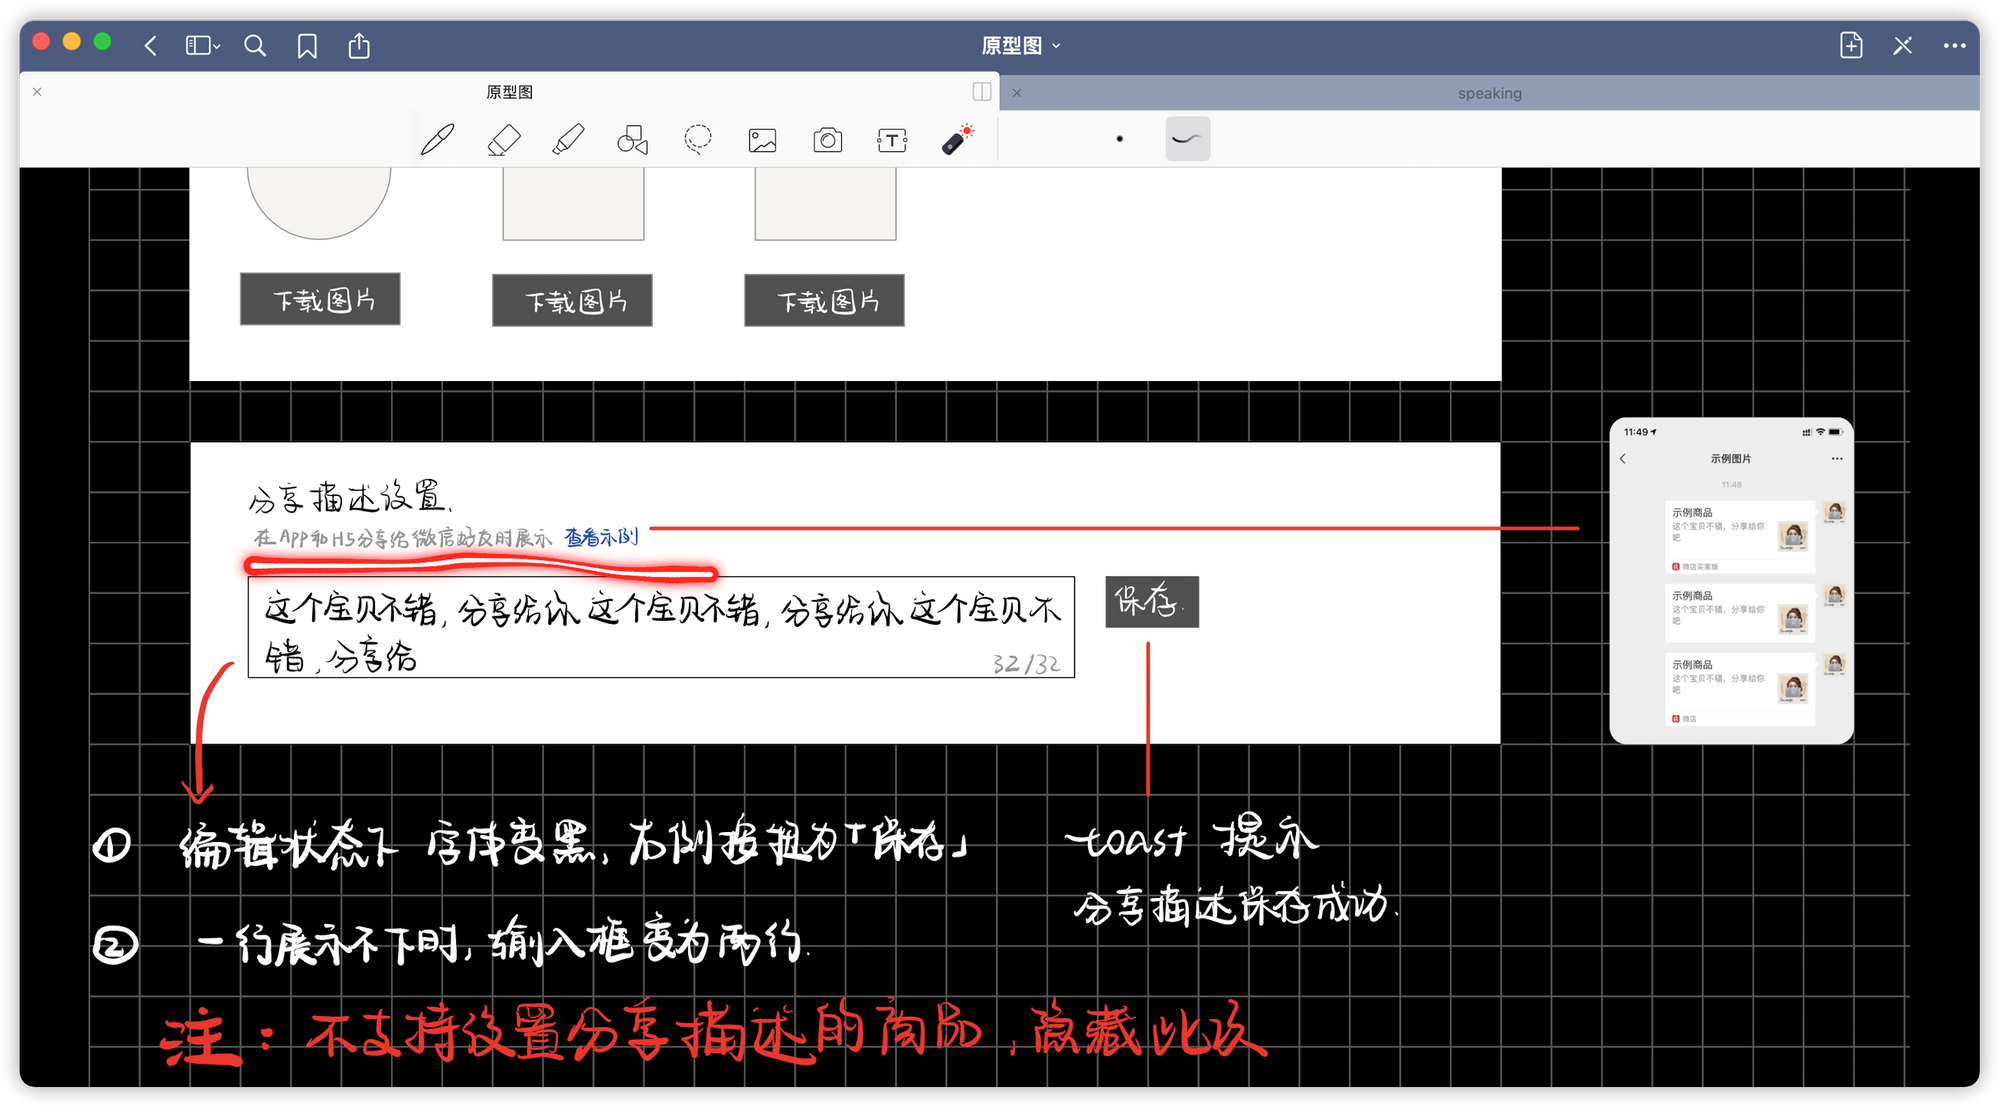Image resolution: width=2000 pixels, height=1107 pixels.
Task: Select the Highlighter tool
Action: coord(568,140)
